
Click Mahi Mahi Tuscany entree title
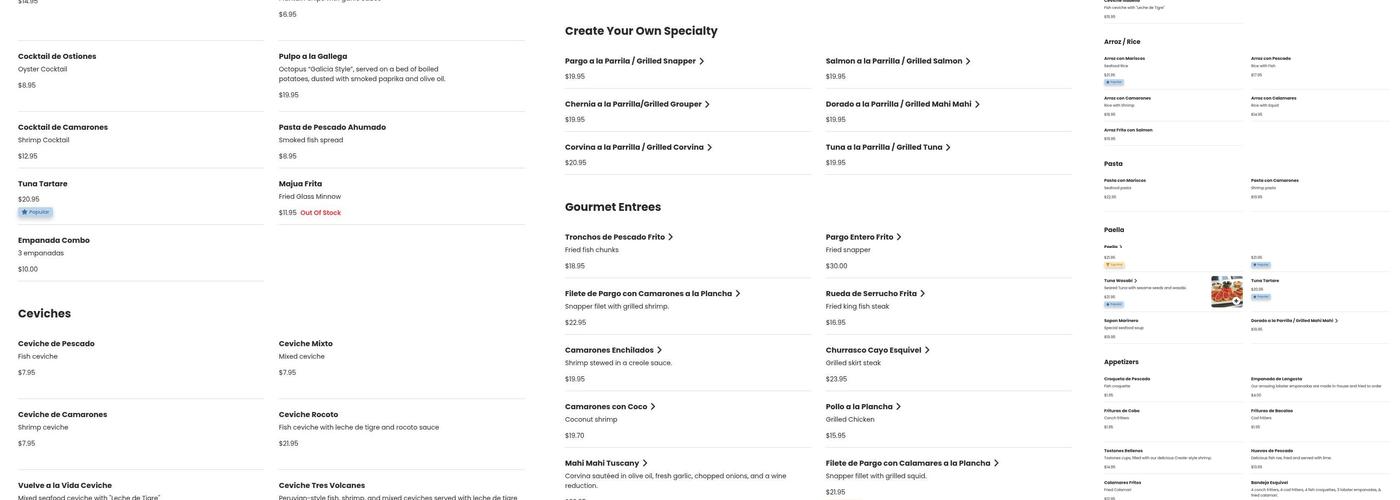601,463
